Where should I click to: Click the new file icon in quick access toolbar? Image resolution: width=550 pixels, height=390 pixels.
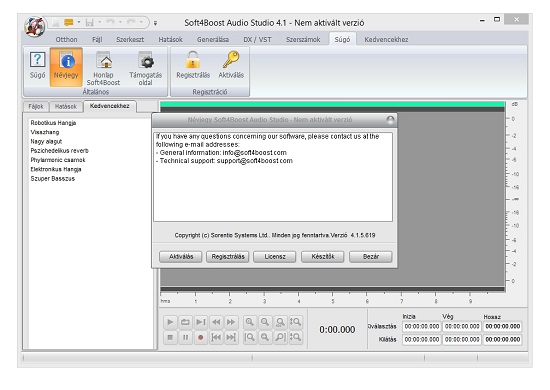point(55,23)
